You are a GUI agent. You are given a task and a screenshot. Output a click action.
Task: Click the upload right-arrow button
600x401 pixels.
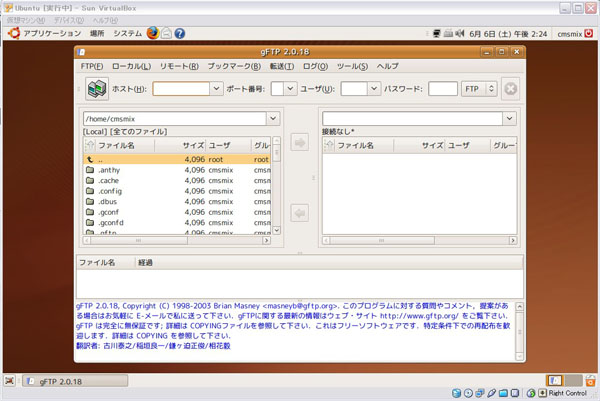(300, 143)
